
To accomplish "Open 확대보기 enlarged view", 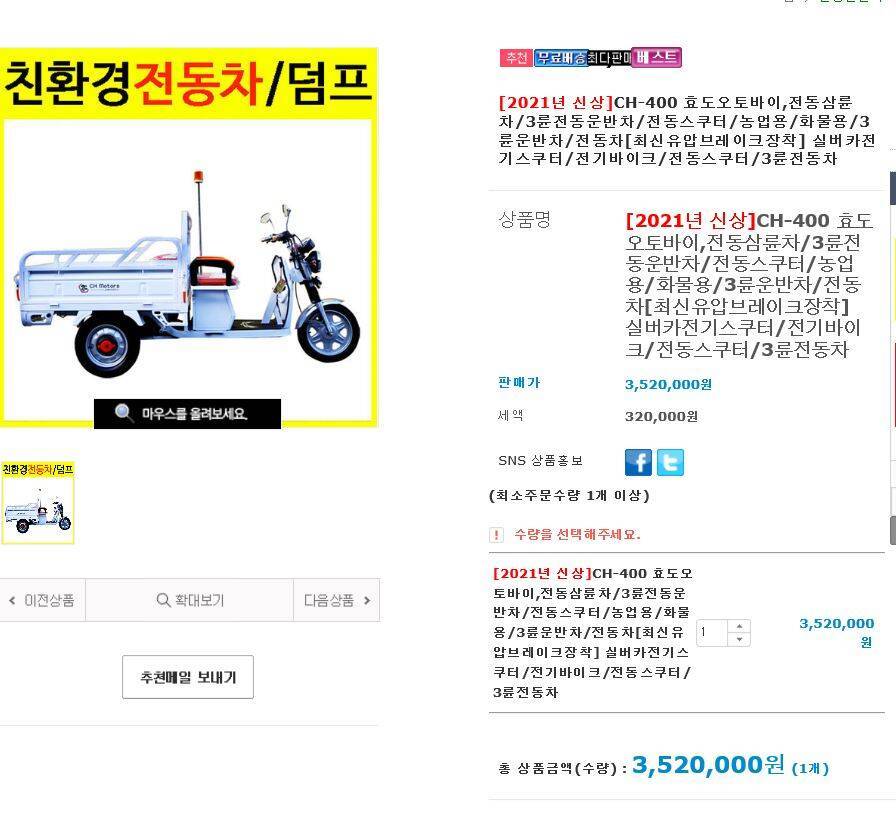I will pyautogui.click(x=189, y=600).
